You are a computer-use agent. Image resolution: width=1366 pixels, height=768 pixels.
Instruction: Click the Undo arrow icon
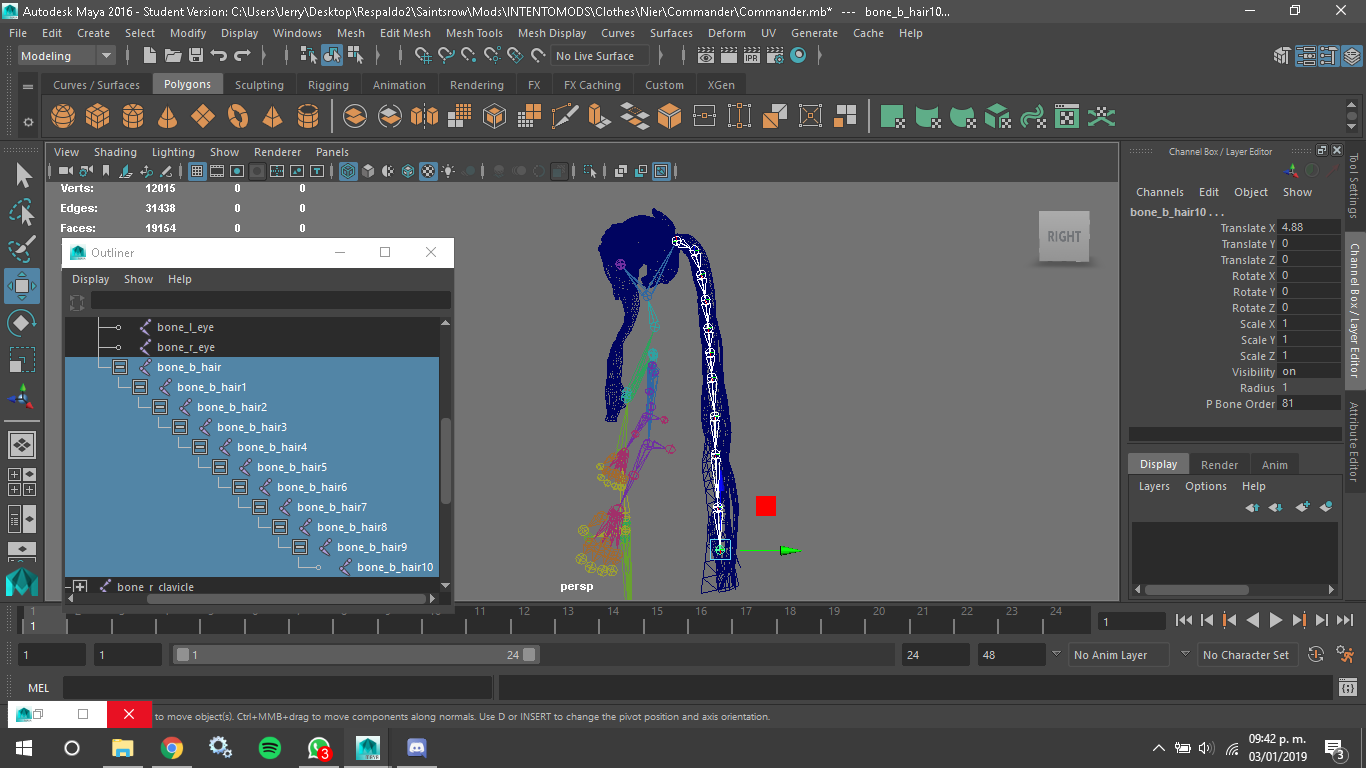click(x=219, y=56)
